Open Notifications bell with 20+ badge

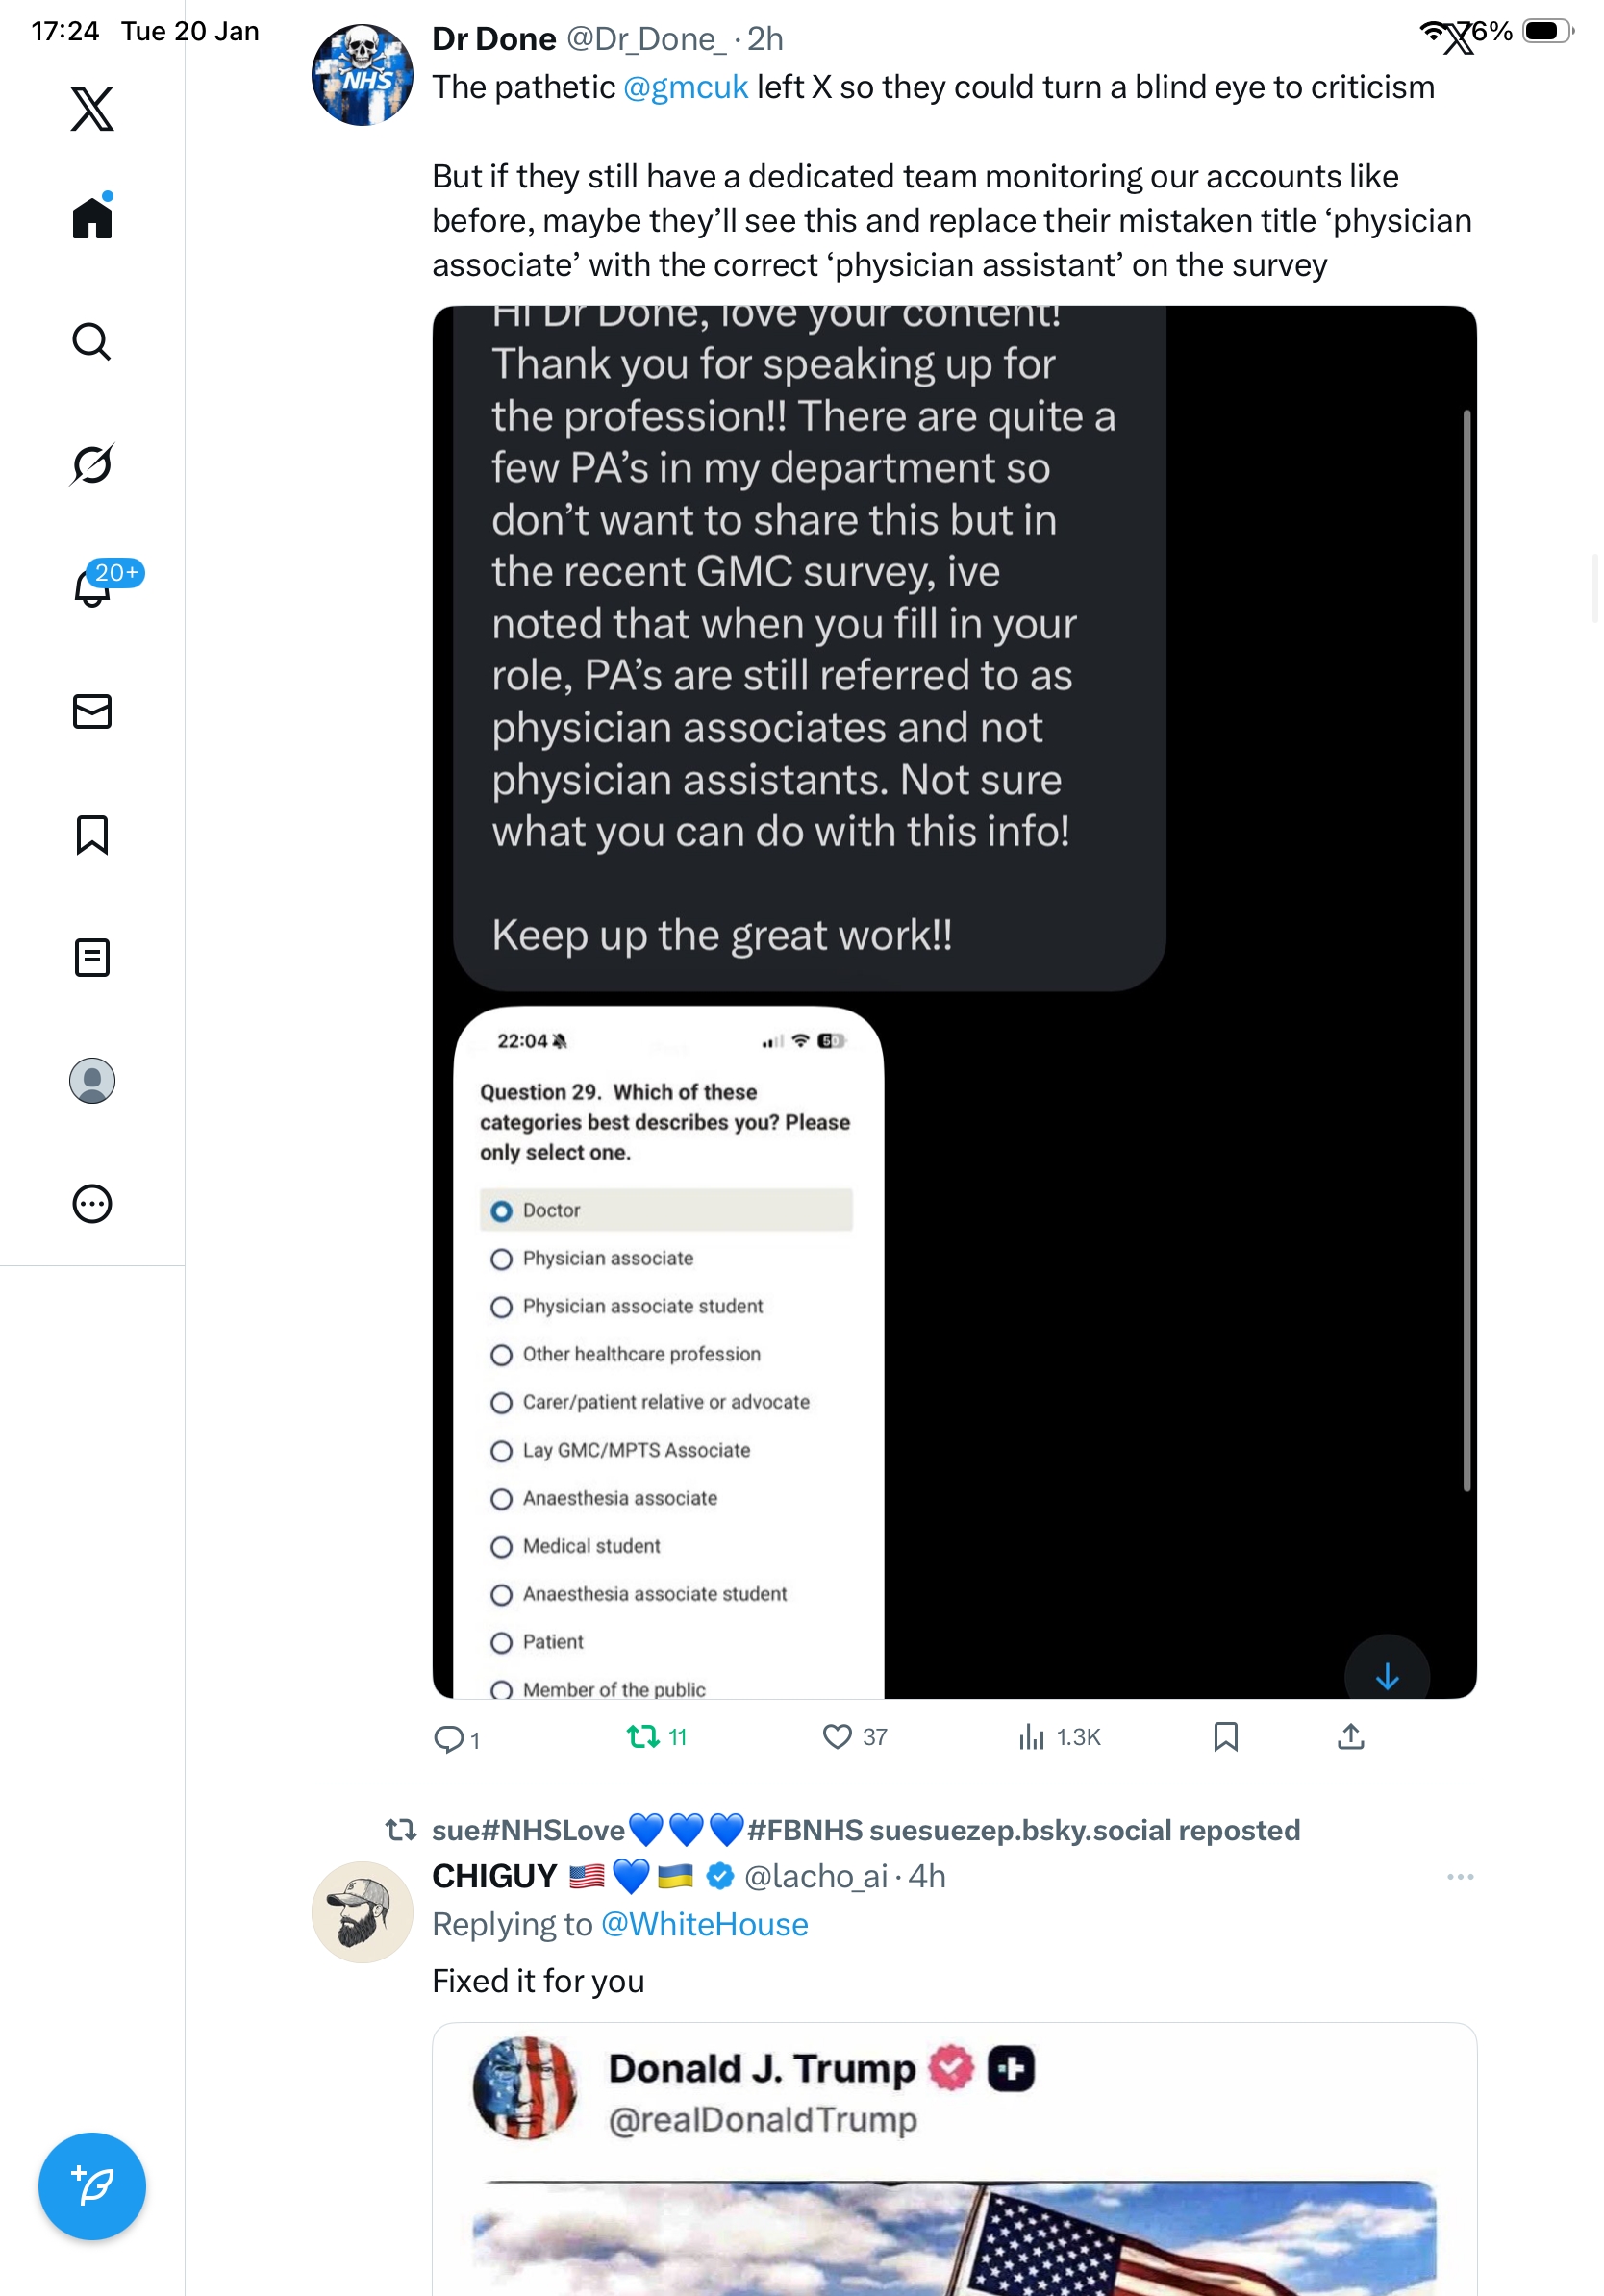92,588
